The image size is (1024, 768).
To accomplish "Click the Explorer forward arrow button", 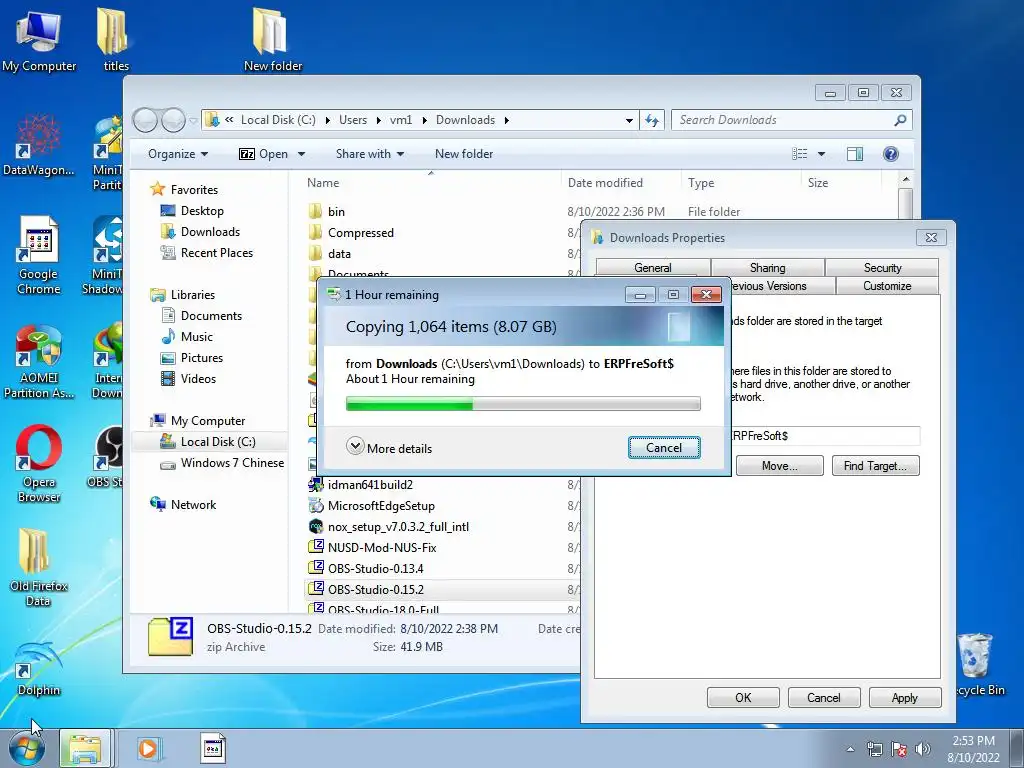I will click(x=173, y=120).
